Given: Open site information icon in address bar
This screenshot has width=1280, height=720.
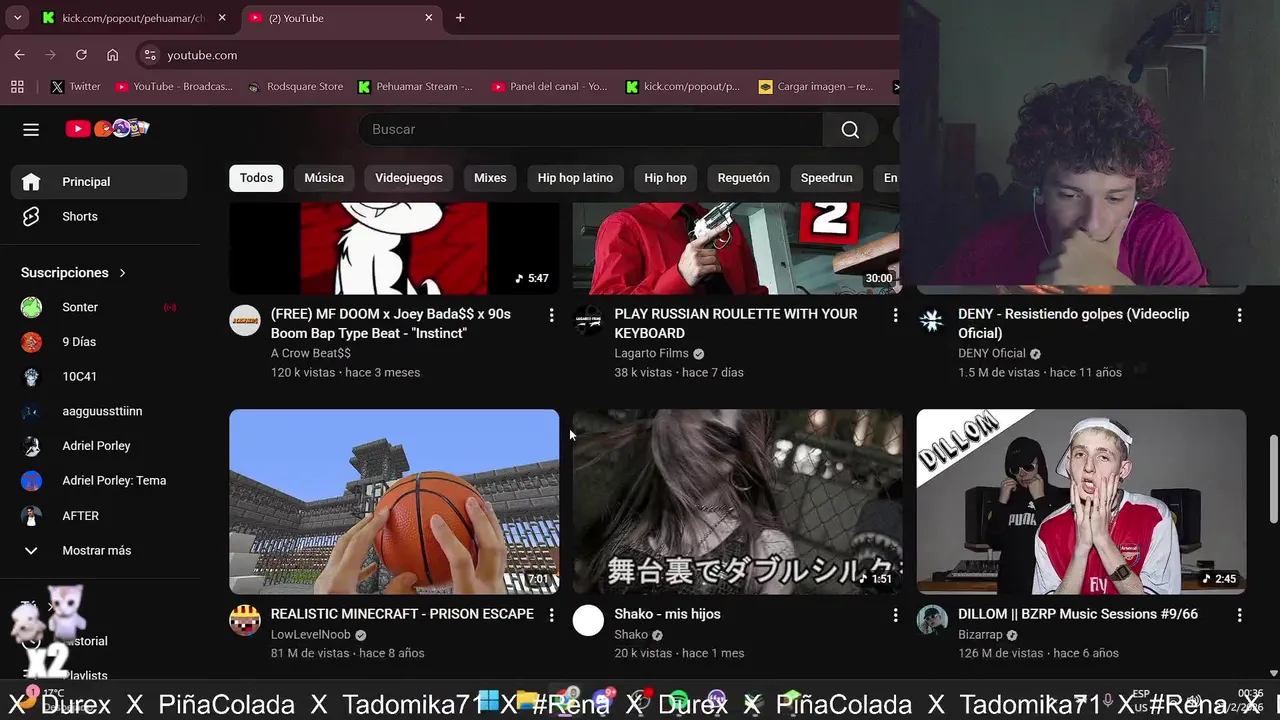Looking at the screenshot, I should [x=149, y=55].
